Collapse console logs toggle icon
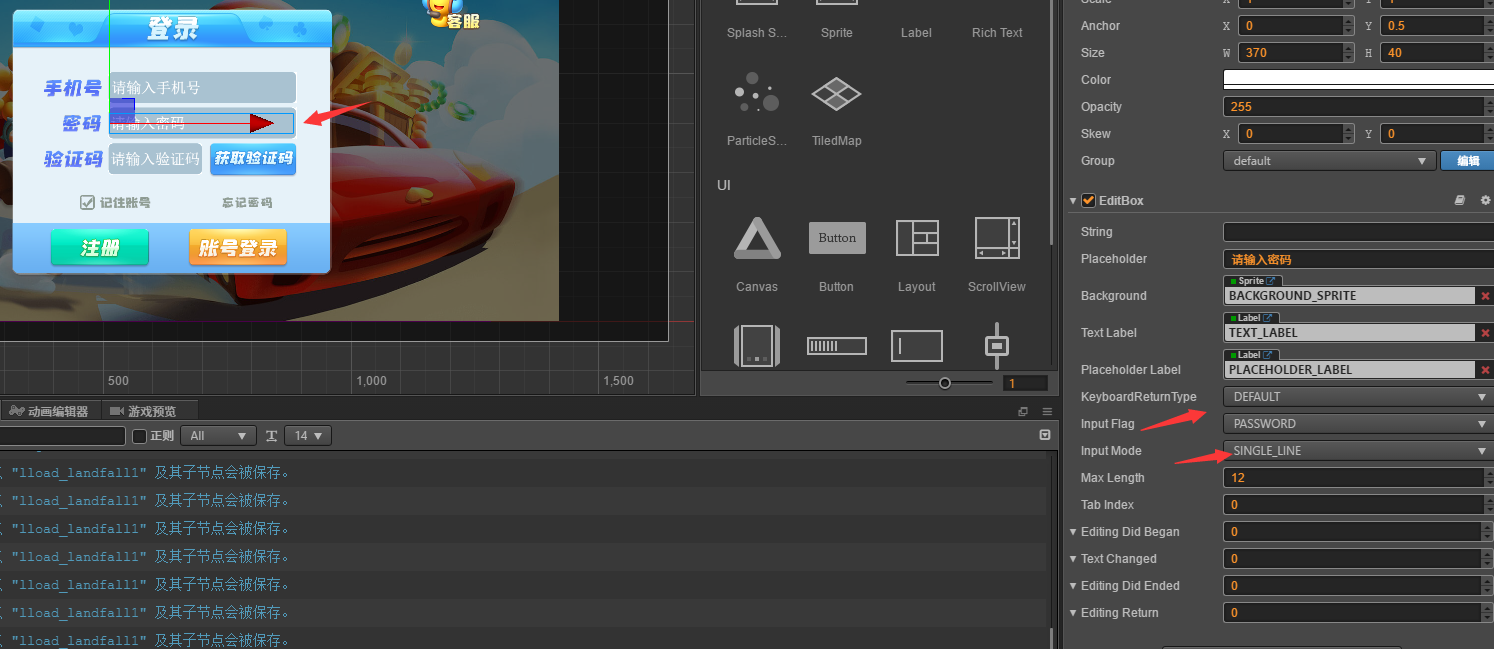 point(1045,435)
